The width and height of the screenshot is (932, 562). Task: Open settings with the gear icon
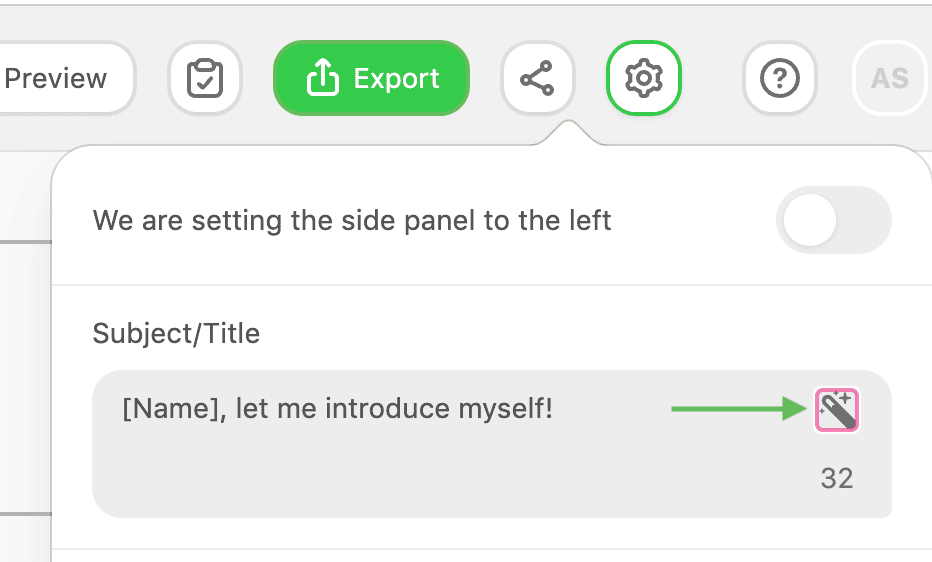click(x=644, y=78)
